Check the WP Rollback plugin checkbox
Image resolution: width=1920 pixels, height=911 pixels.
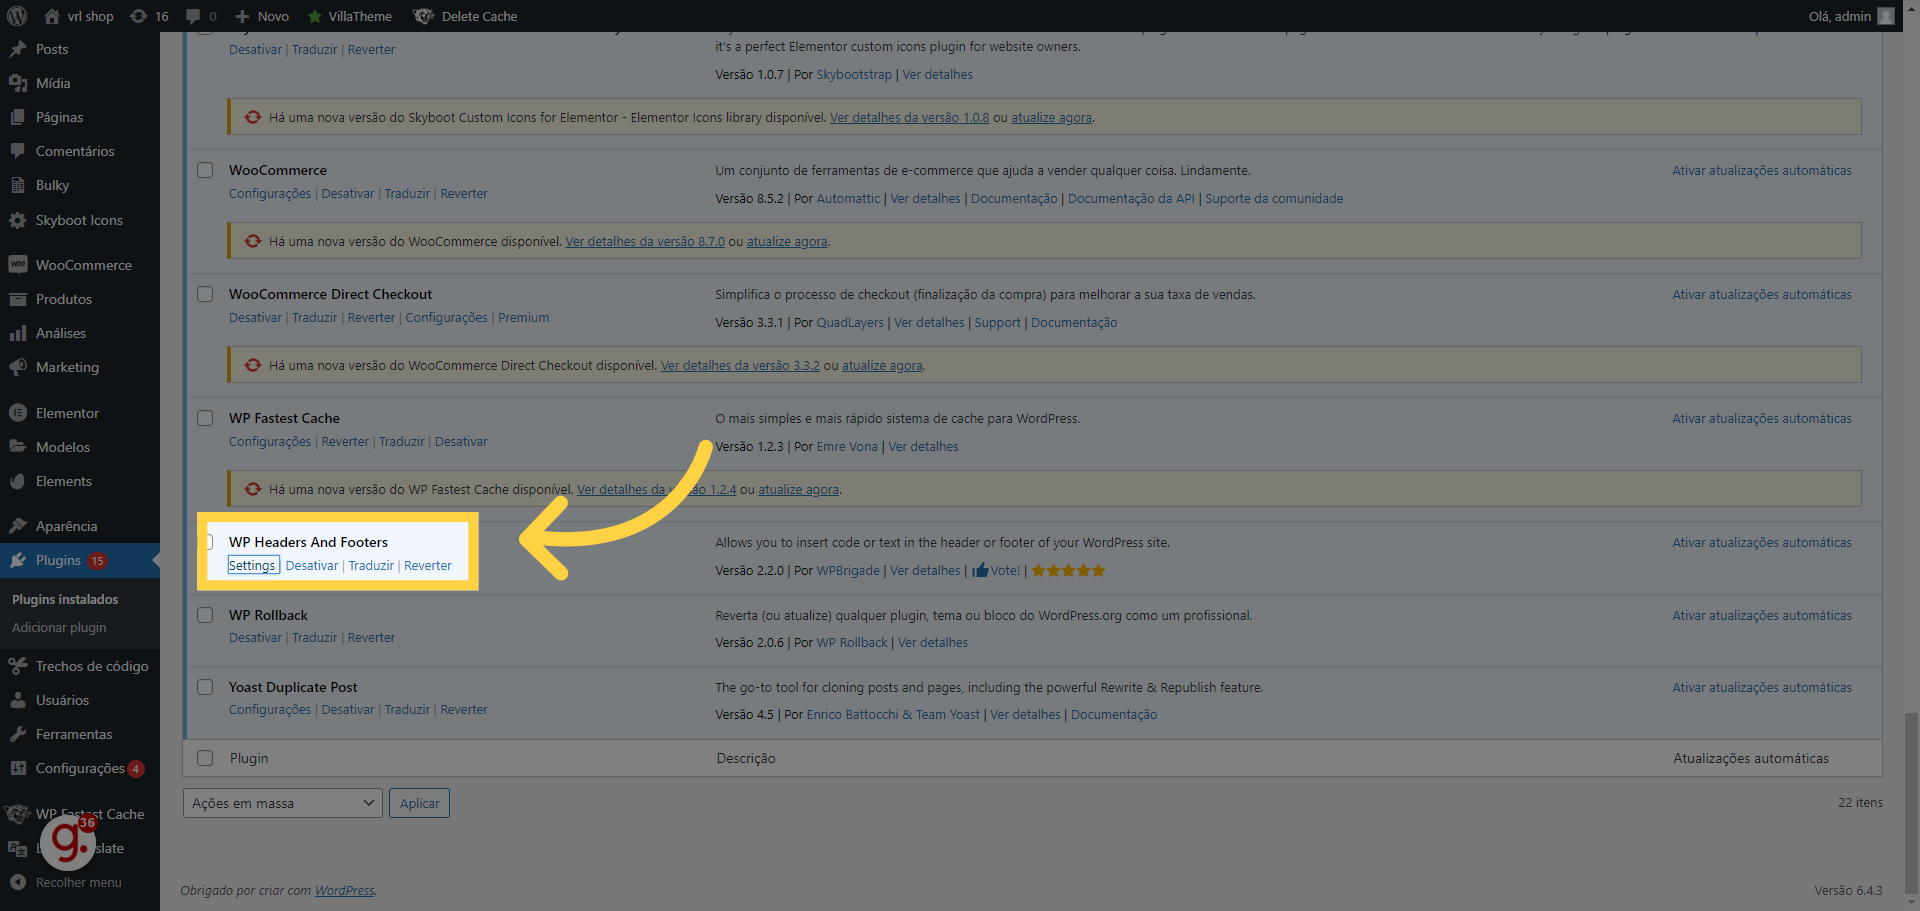[205, 615]
